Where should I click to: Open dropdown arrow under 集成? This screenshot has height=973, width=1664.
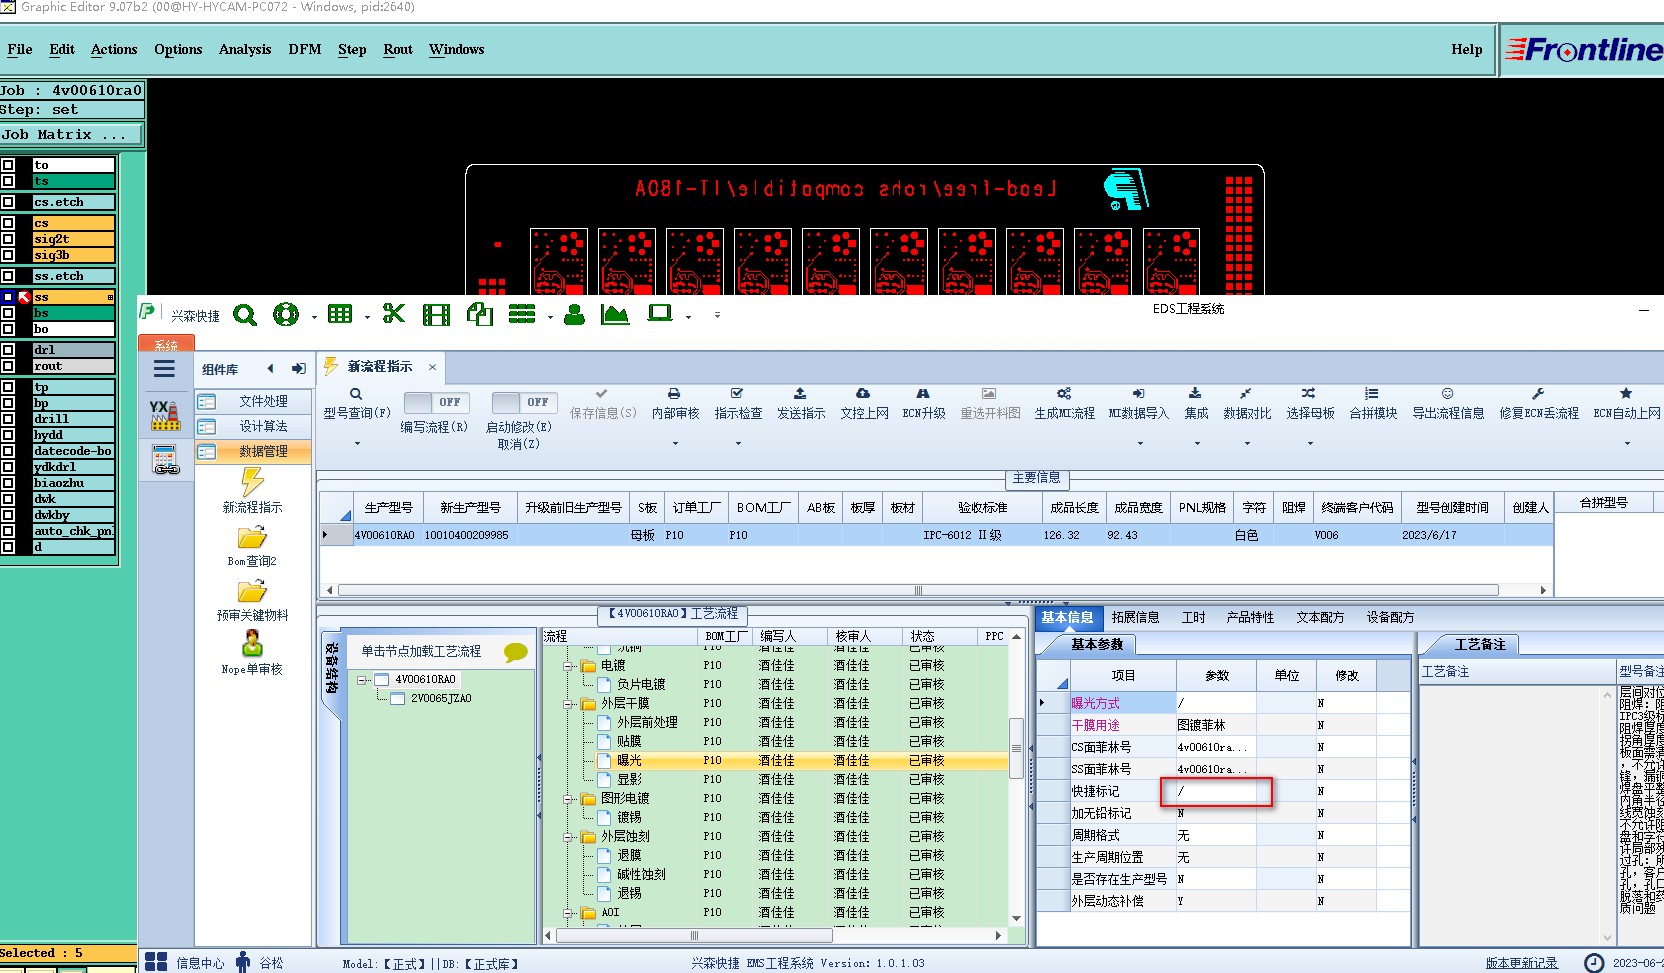[1196, 443]
